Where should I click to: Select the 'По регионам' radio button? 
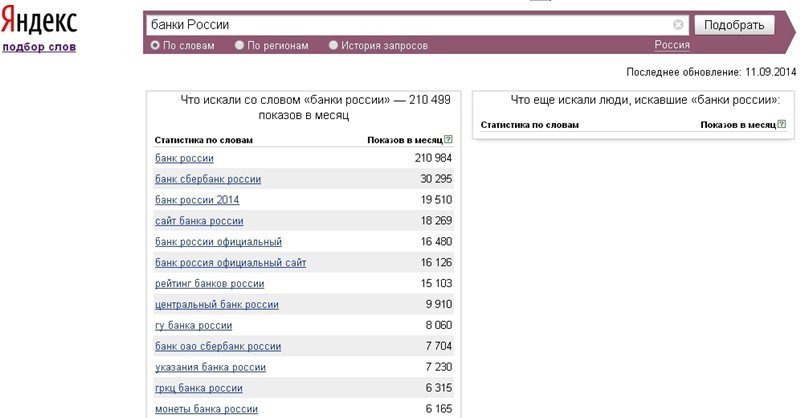pos(239,45)
